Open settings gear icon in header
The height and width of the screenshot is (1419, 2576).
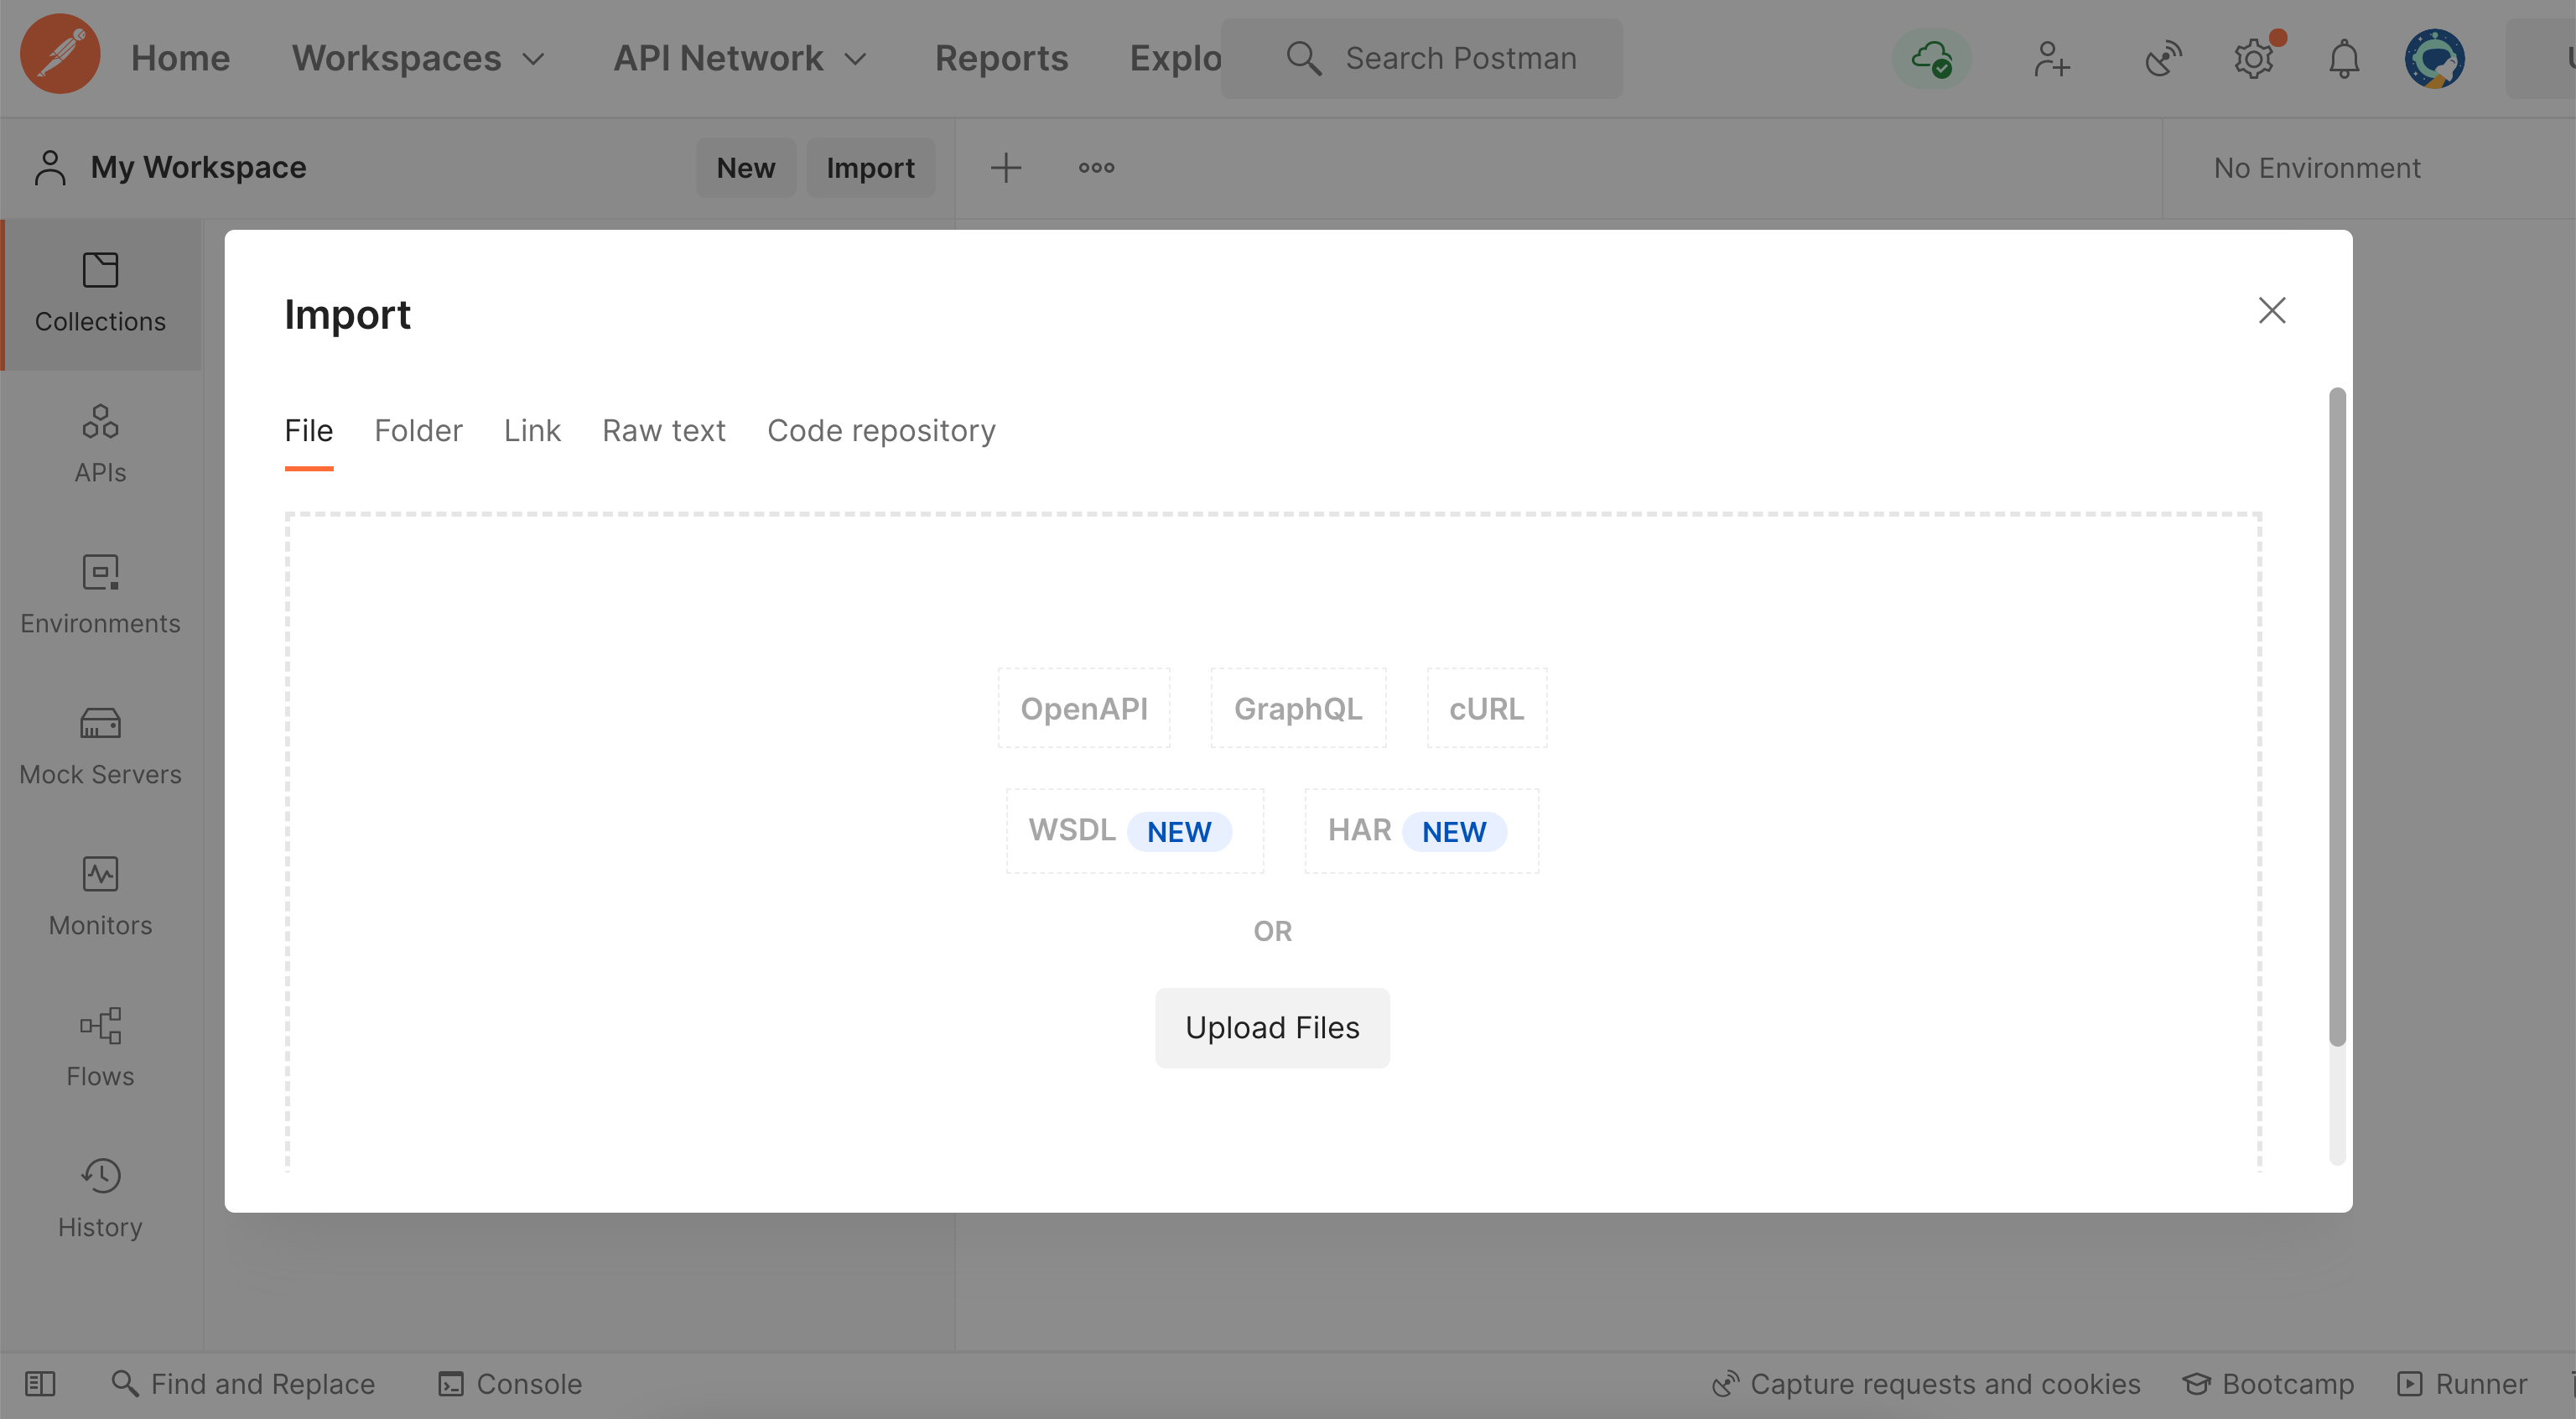2253,58
